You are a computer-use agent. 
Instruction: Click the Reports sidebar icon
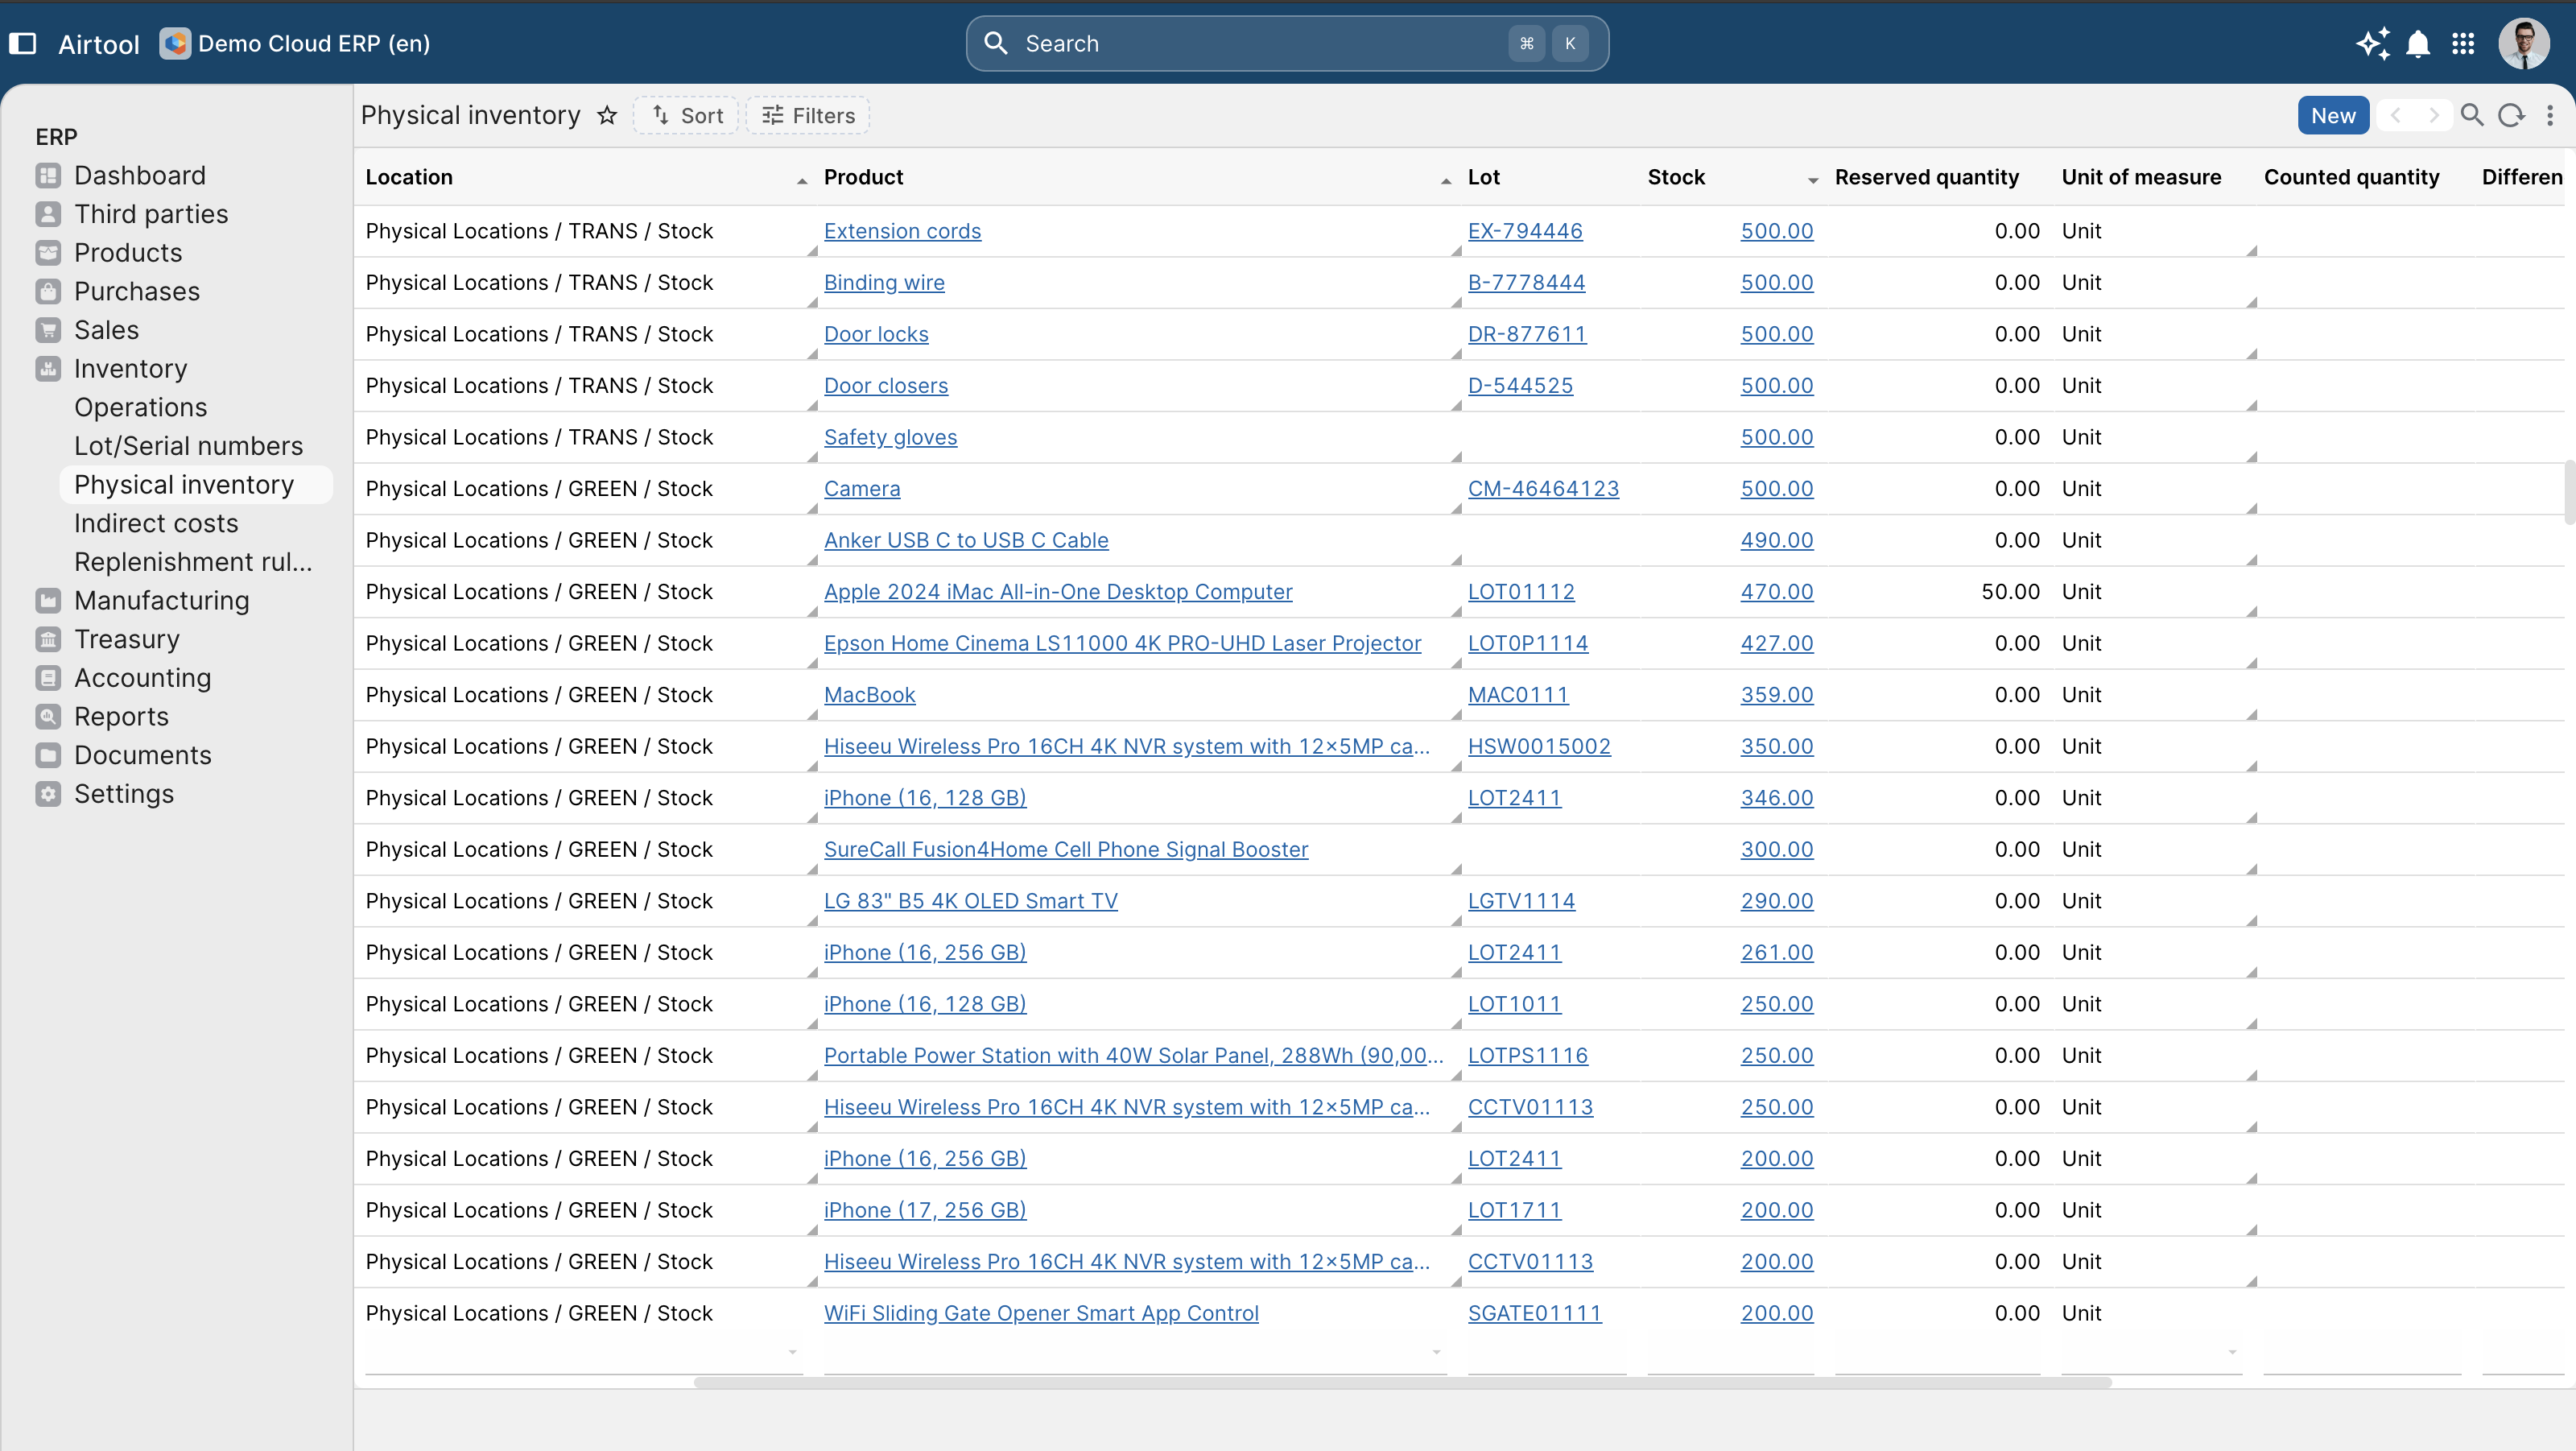pyautogui.click(x=48, y=716)
